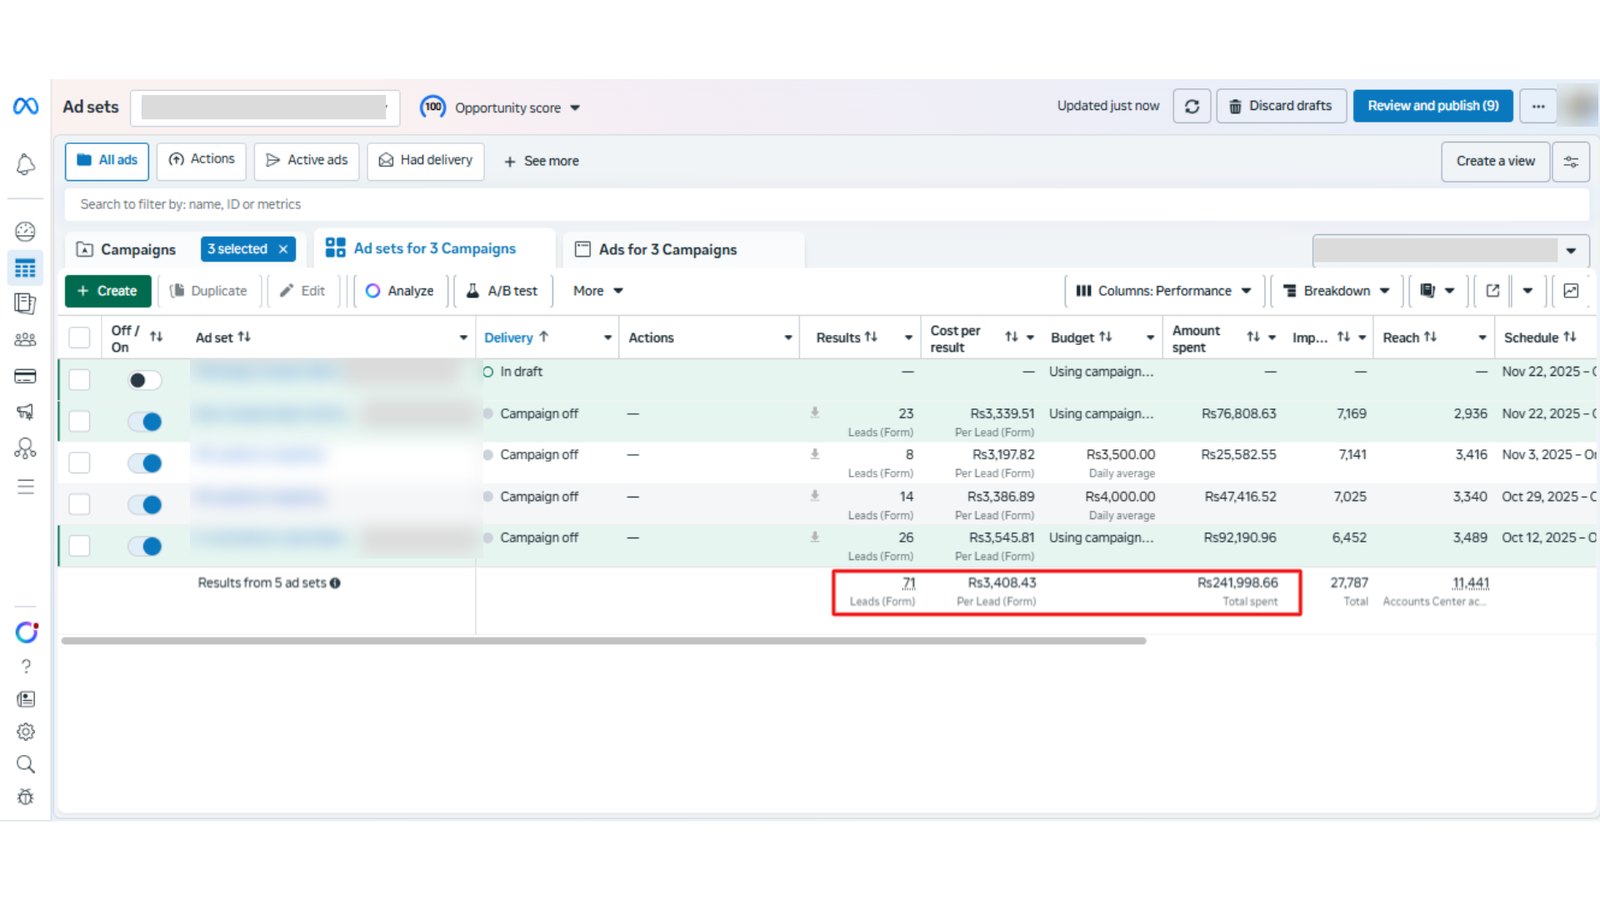Switch to Ads for 3 Campaigns tab
Viewport: 1600px width, 900px height.
[668, 250]
